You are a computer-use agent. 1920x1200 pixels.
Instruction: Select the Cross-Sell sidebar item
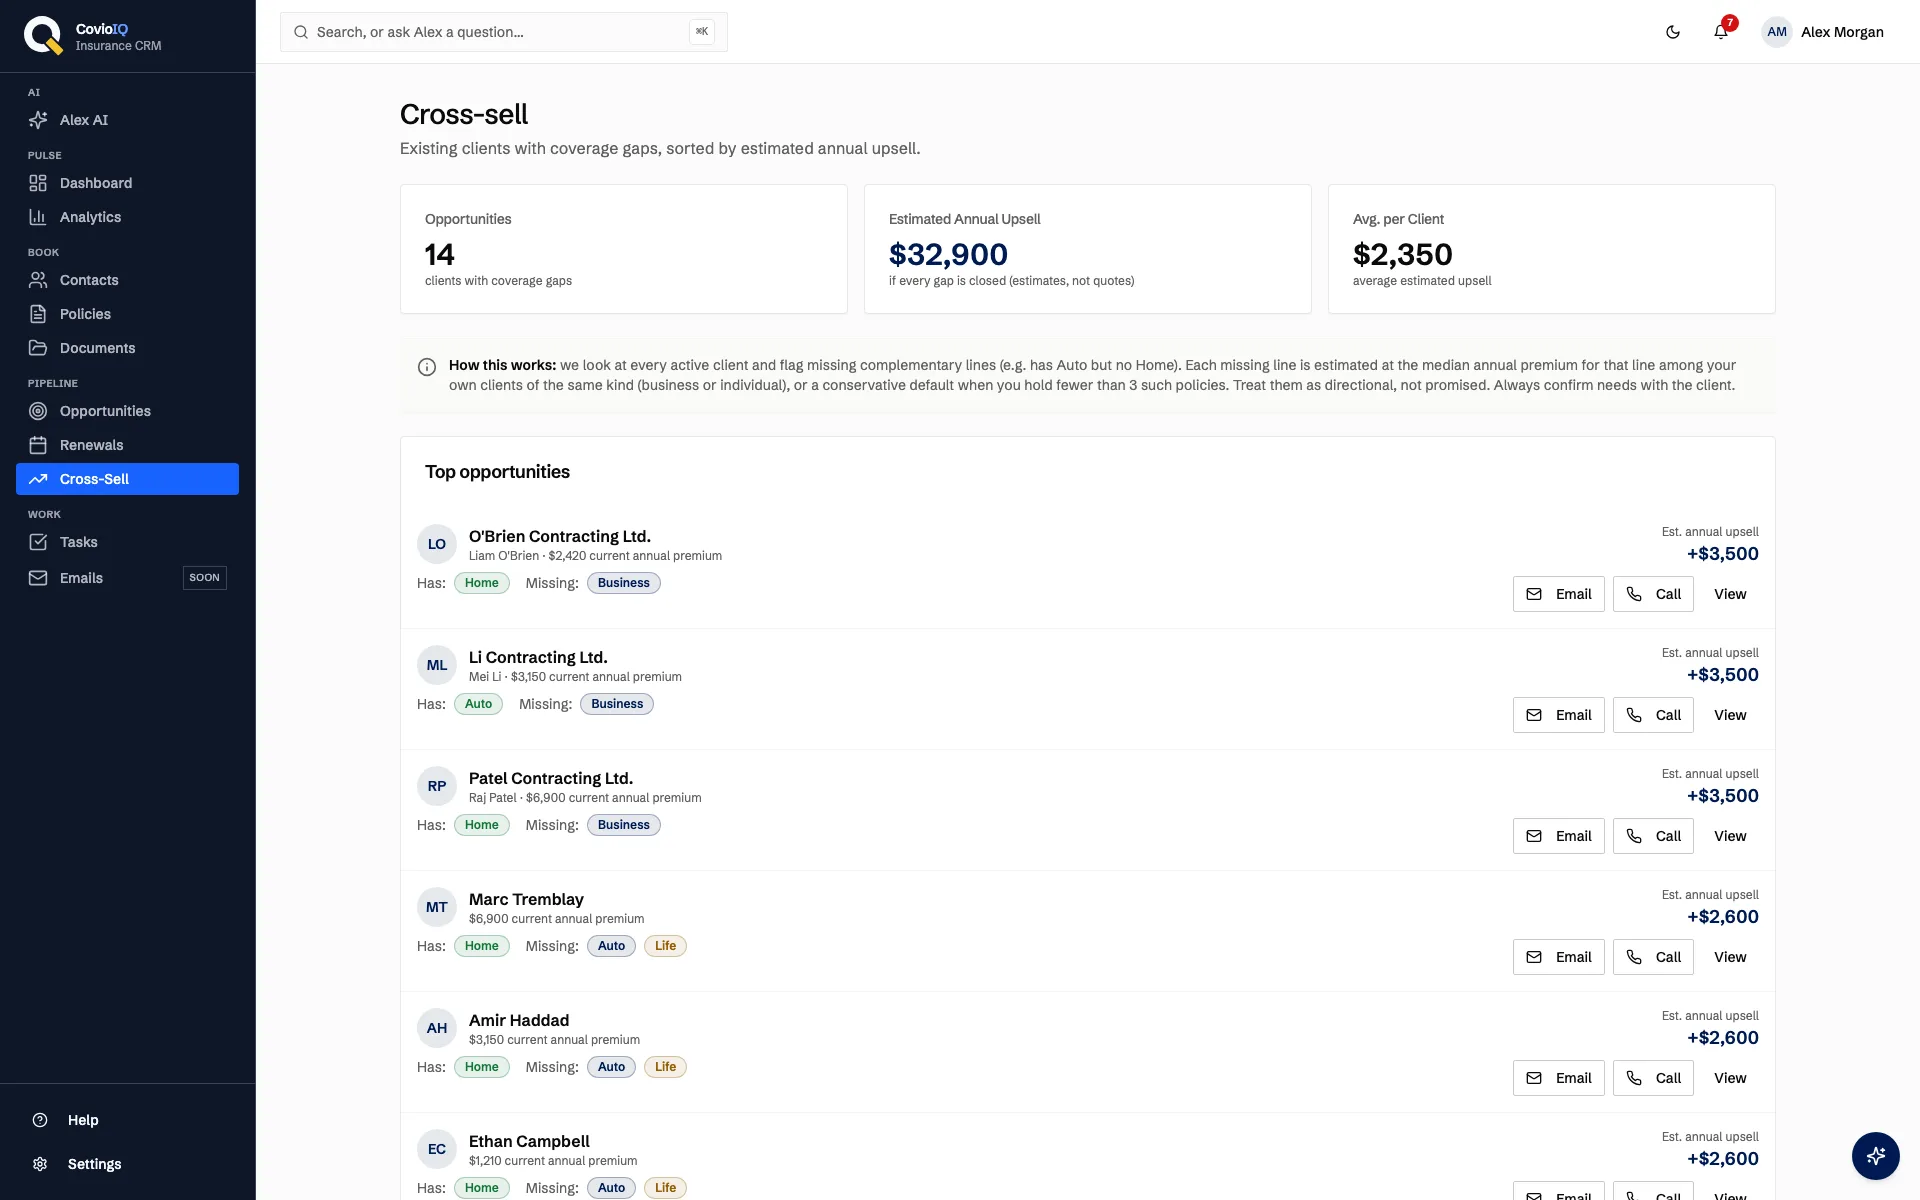127,479
